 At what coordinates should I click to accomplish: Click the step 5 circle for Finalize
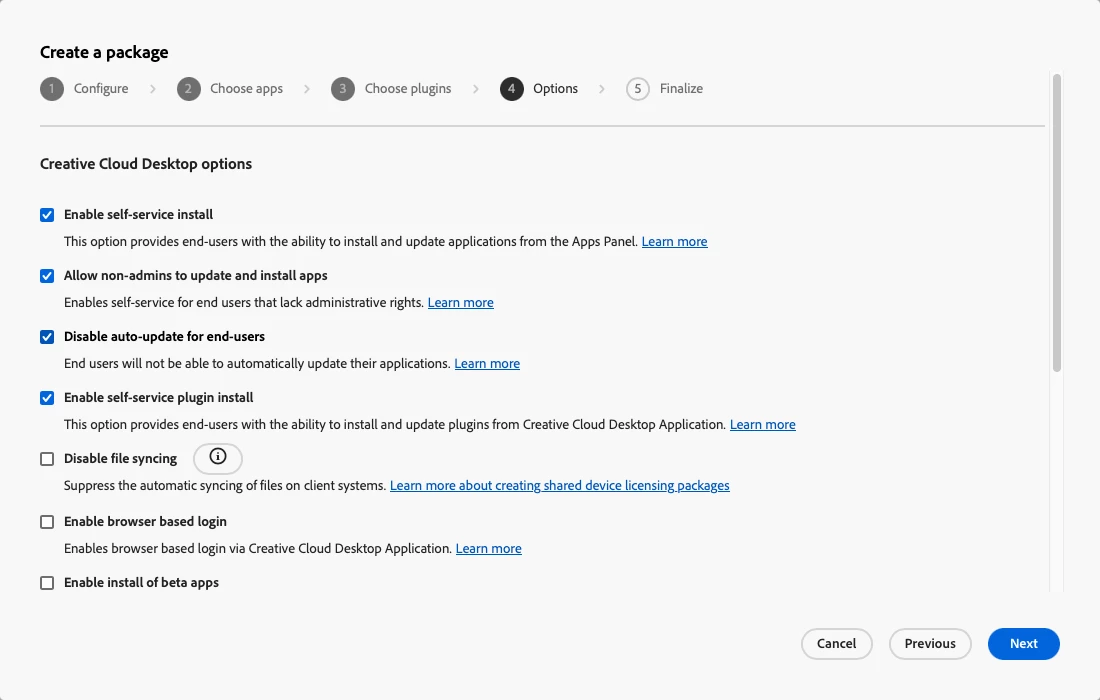[x=638, y=89]
